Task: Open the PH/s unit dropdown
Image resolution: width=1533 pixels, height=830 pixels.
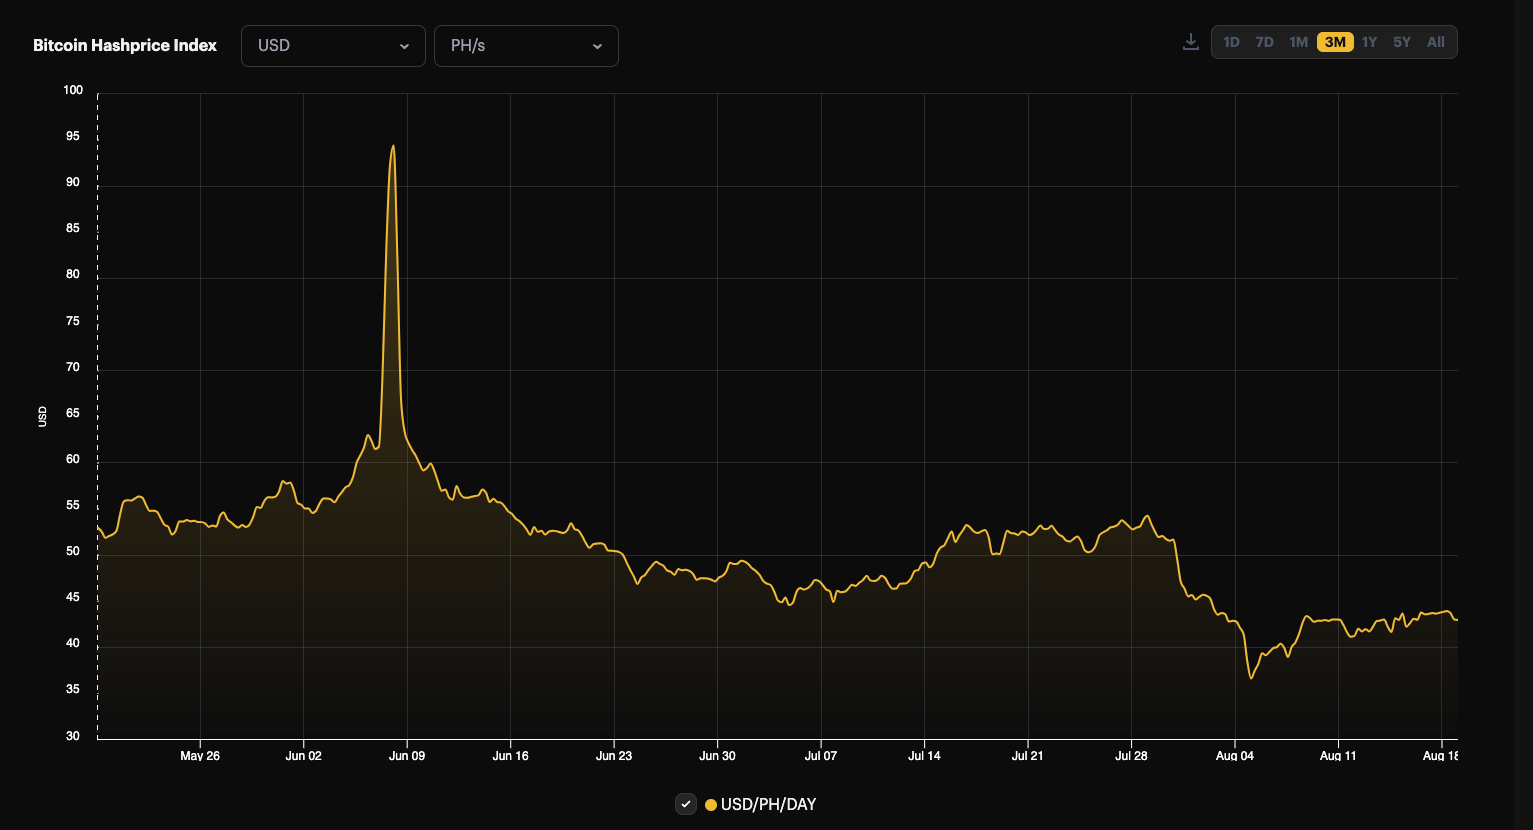Action: click(526, 45)
